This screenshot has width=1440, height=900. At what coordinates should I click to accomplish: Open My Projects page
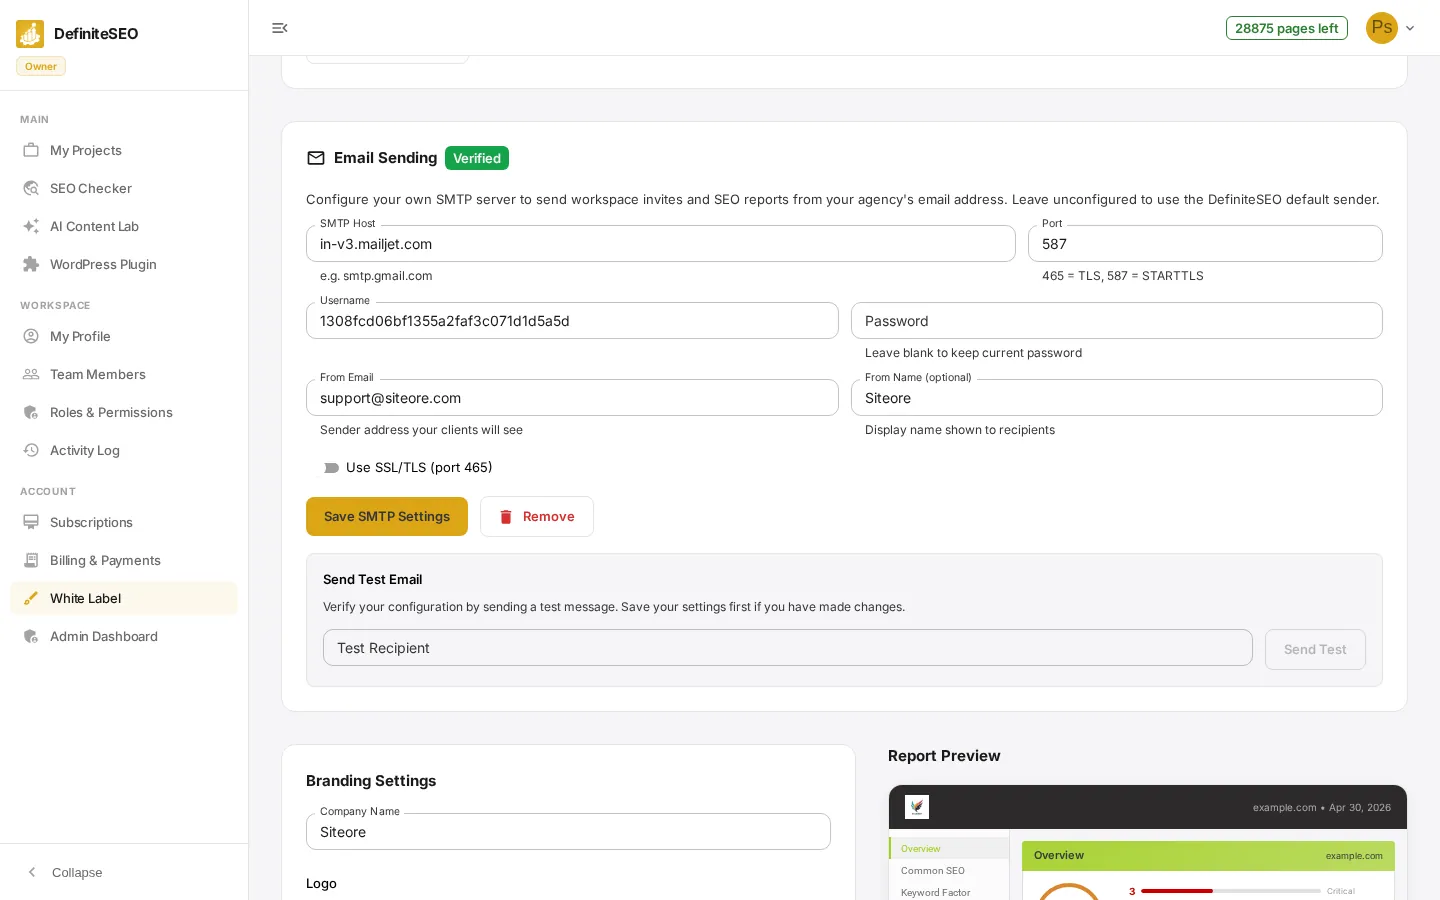click(x=124, y=150)
